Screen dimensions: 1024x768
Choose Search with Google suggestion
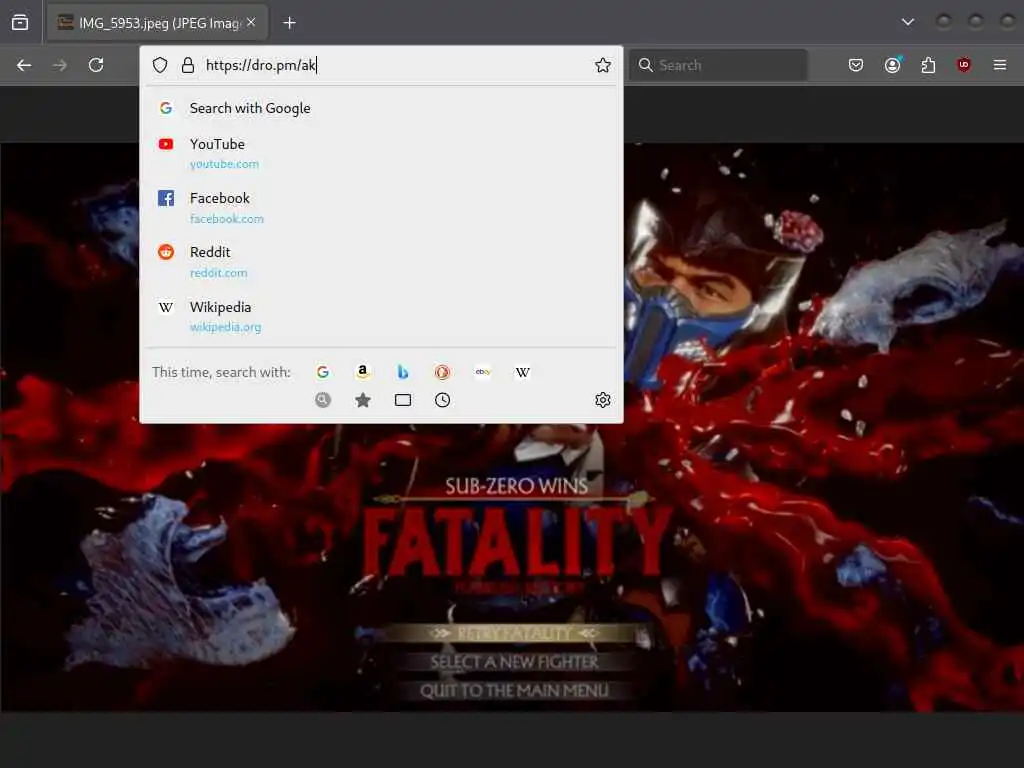coord(381,108)
